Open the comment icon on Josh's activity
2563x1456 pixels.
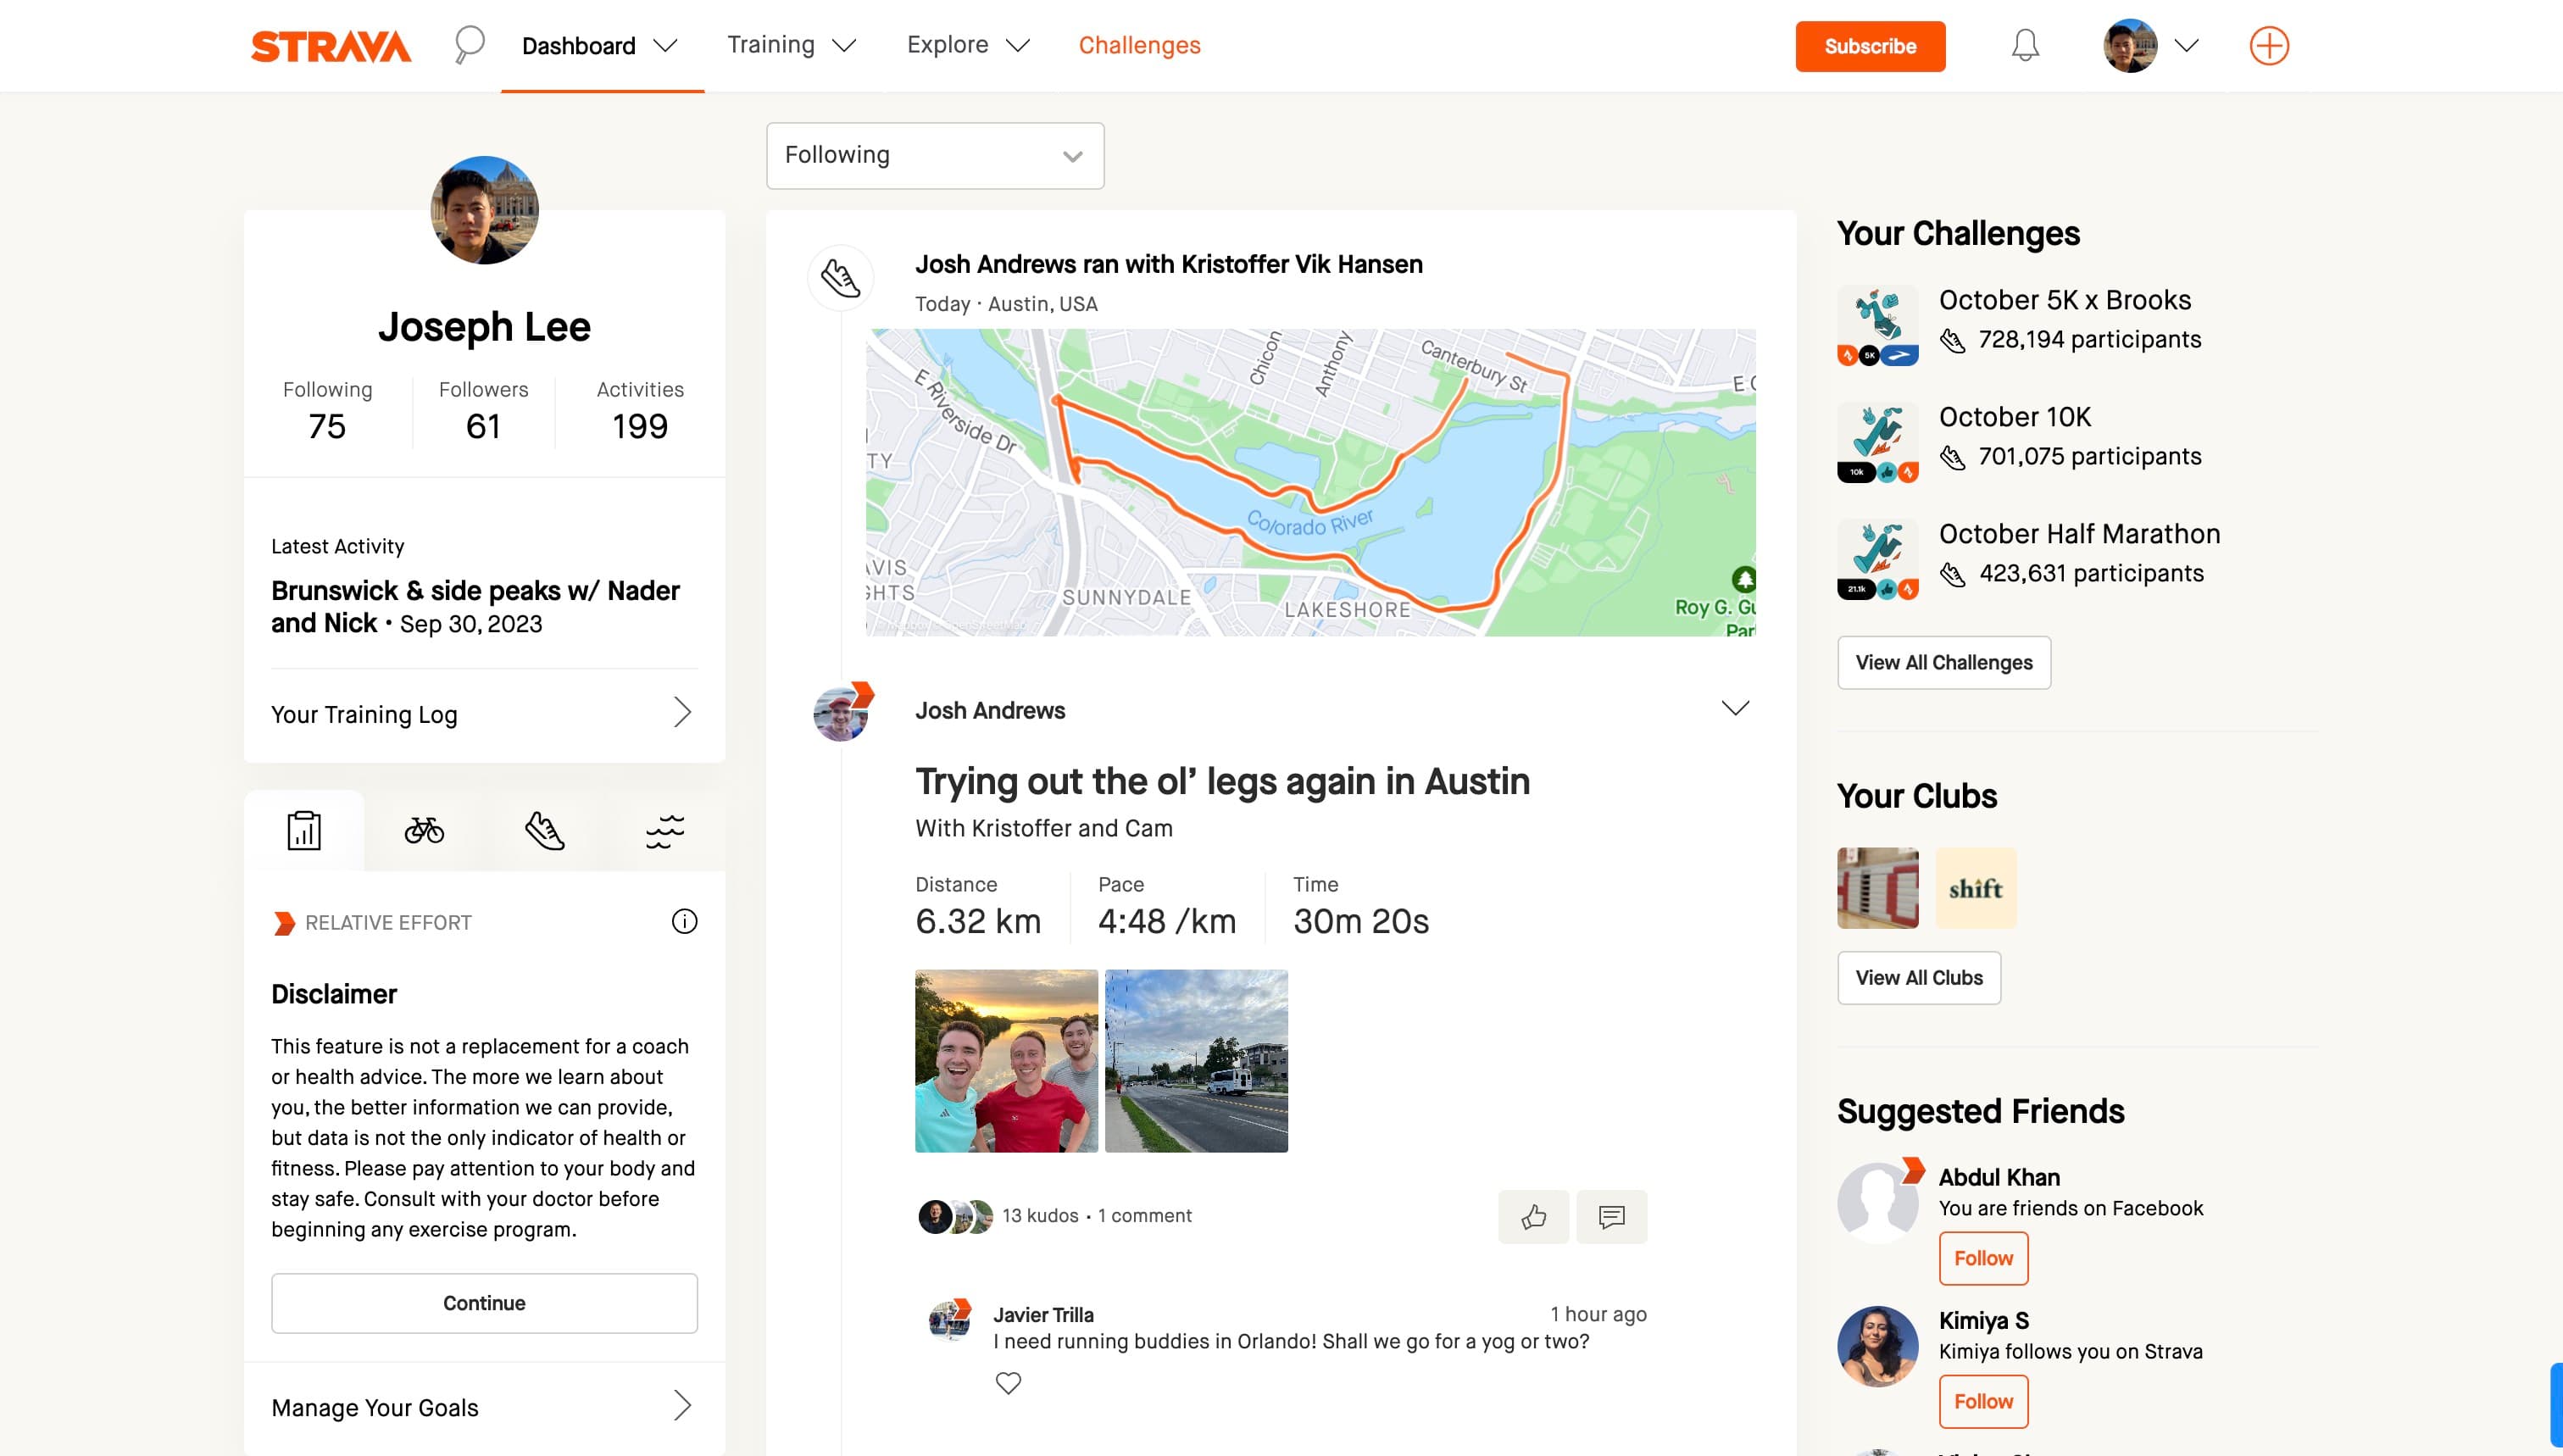(x=1611, y=1216)
